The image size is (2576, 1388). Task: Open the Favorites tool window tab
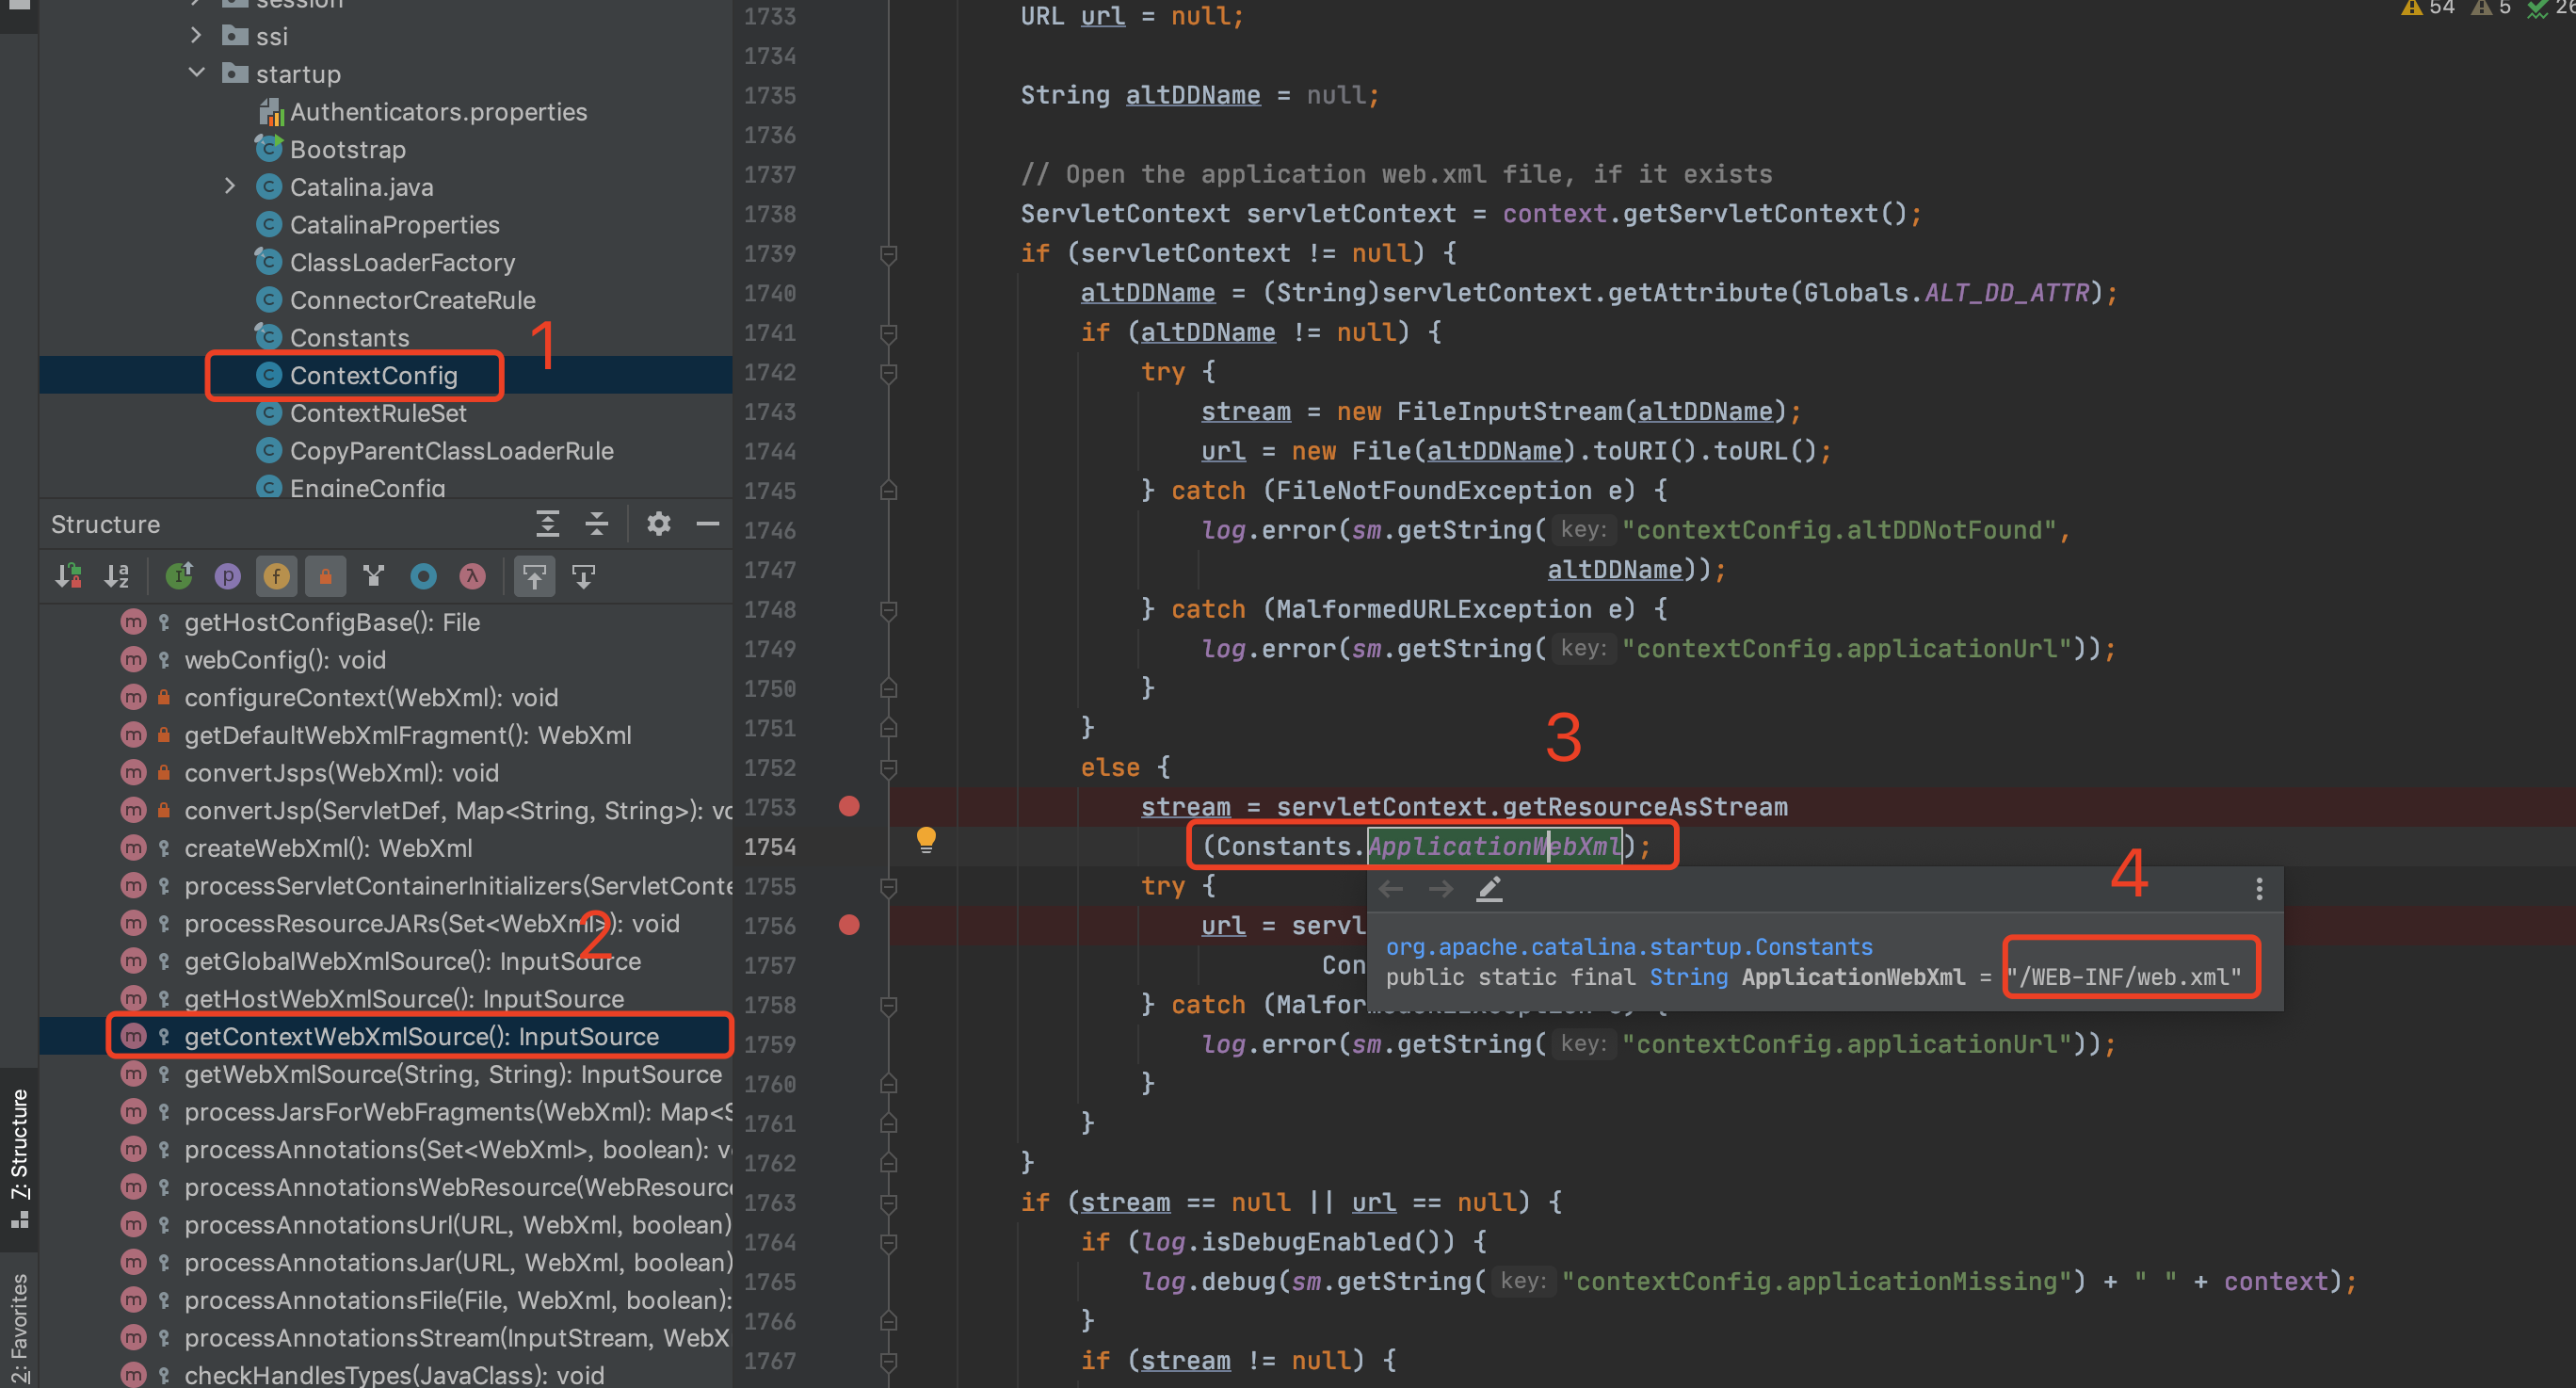click(19, 1326)
